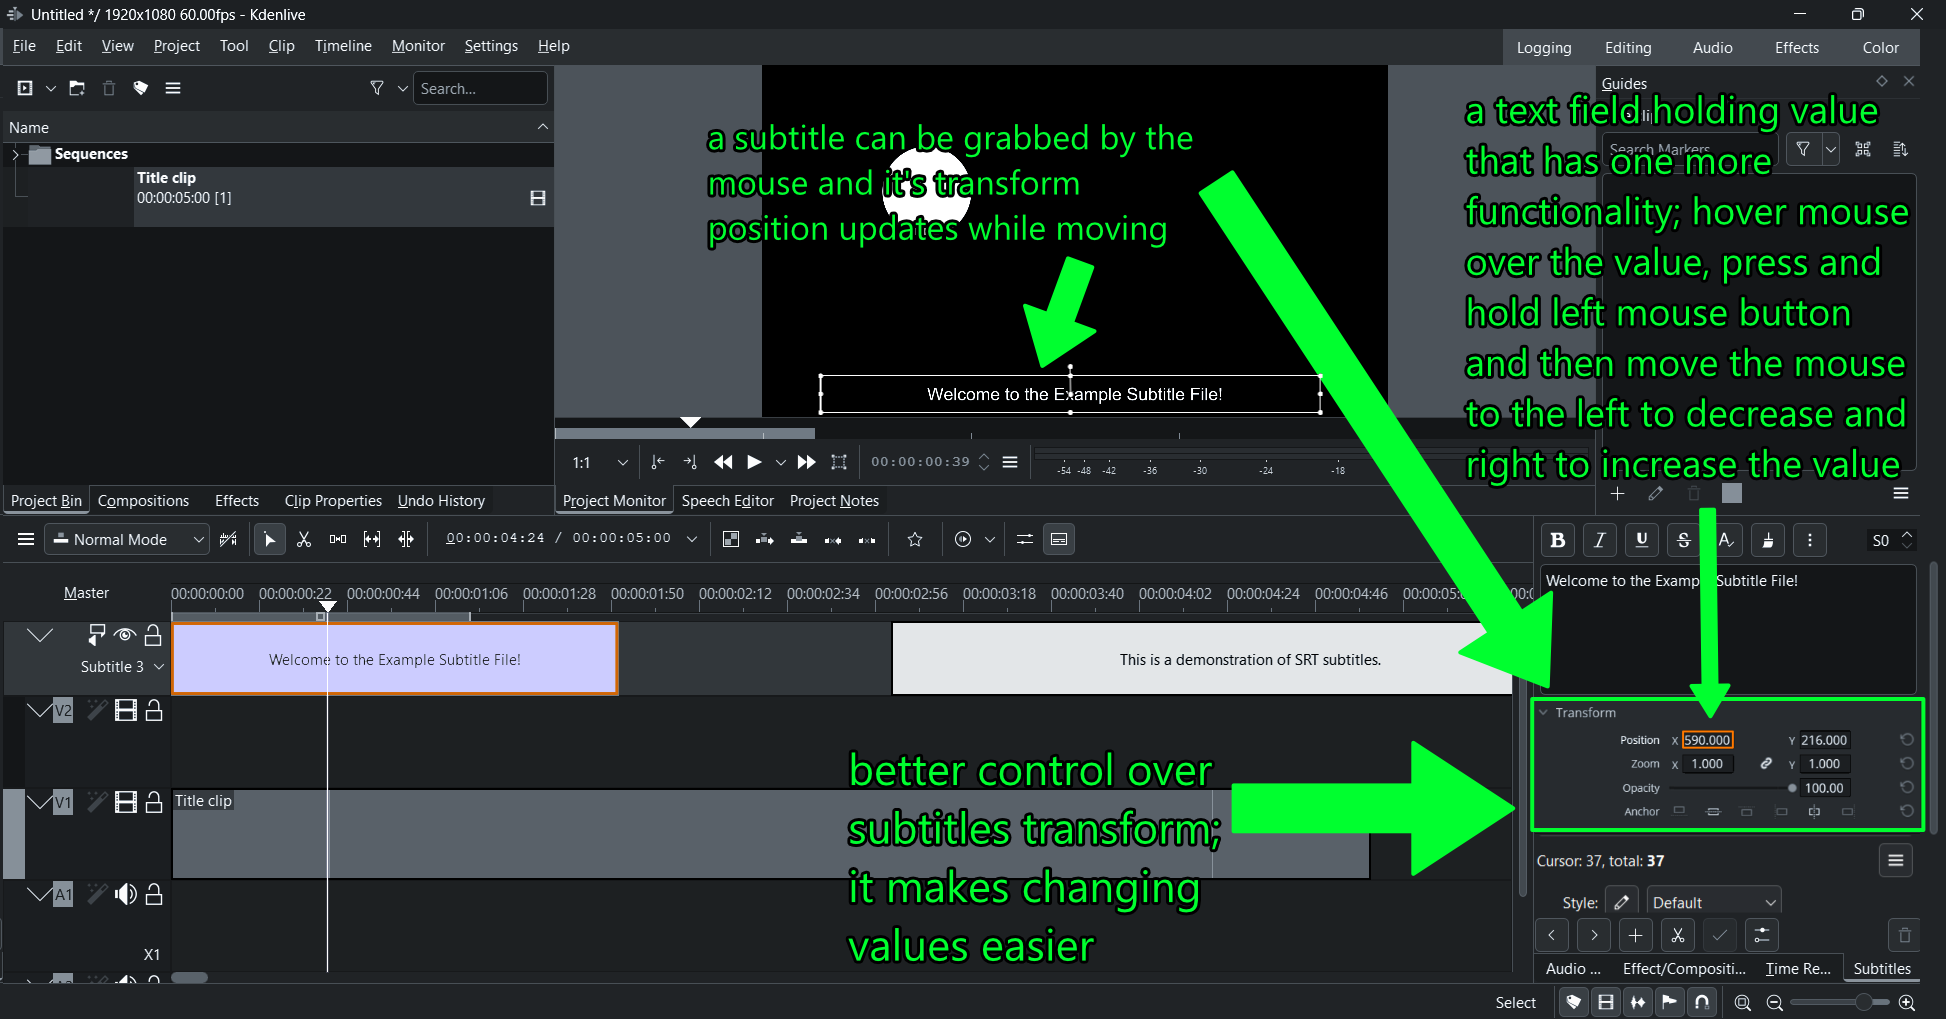
Task: Mute audio track A1 with the speaker icon
Action: pos(125,894)
